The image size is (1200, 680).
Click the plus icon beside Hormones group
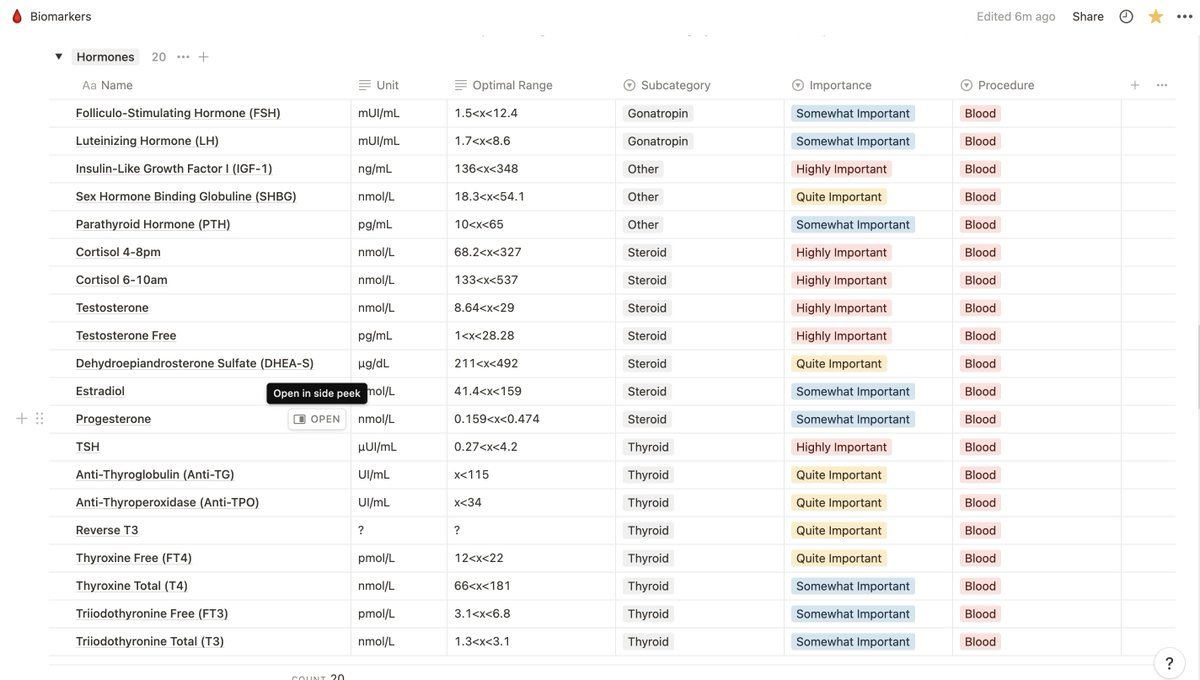tap(204, 57)
